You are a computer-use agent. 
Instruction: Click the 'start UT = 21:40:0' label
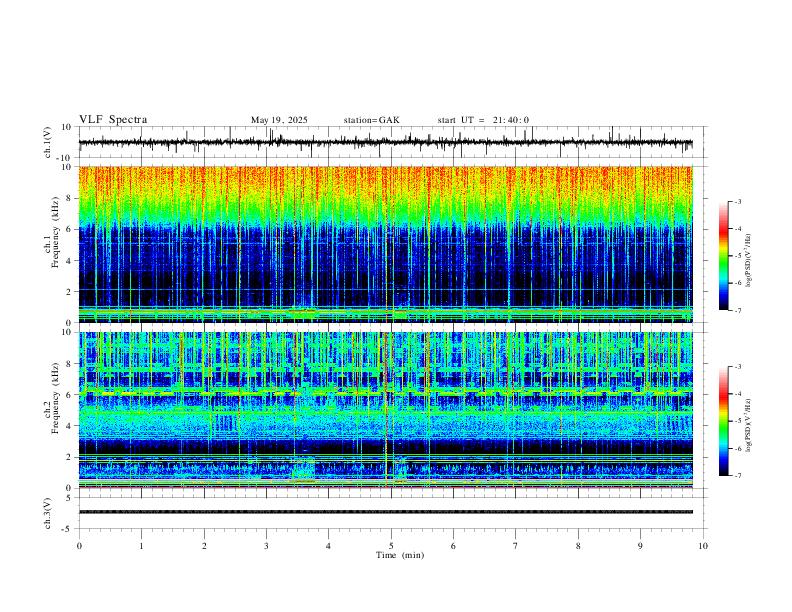(x=483, y=120)
